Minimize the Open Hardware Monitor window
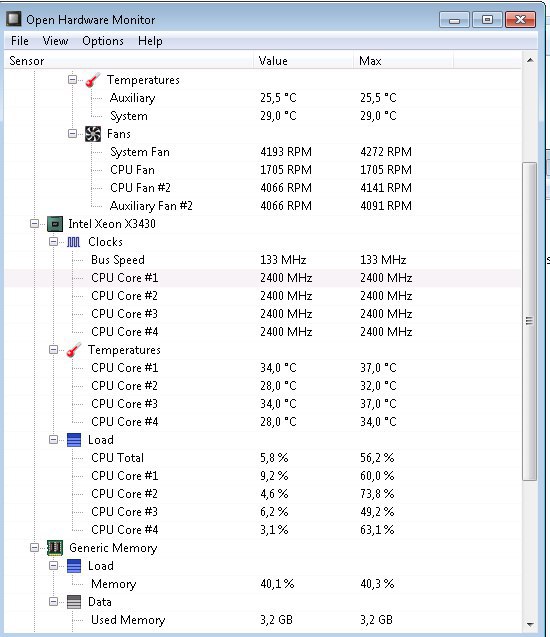Screen dimensions: 550x637 [454, 20]
